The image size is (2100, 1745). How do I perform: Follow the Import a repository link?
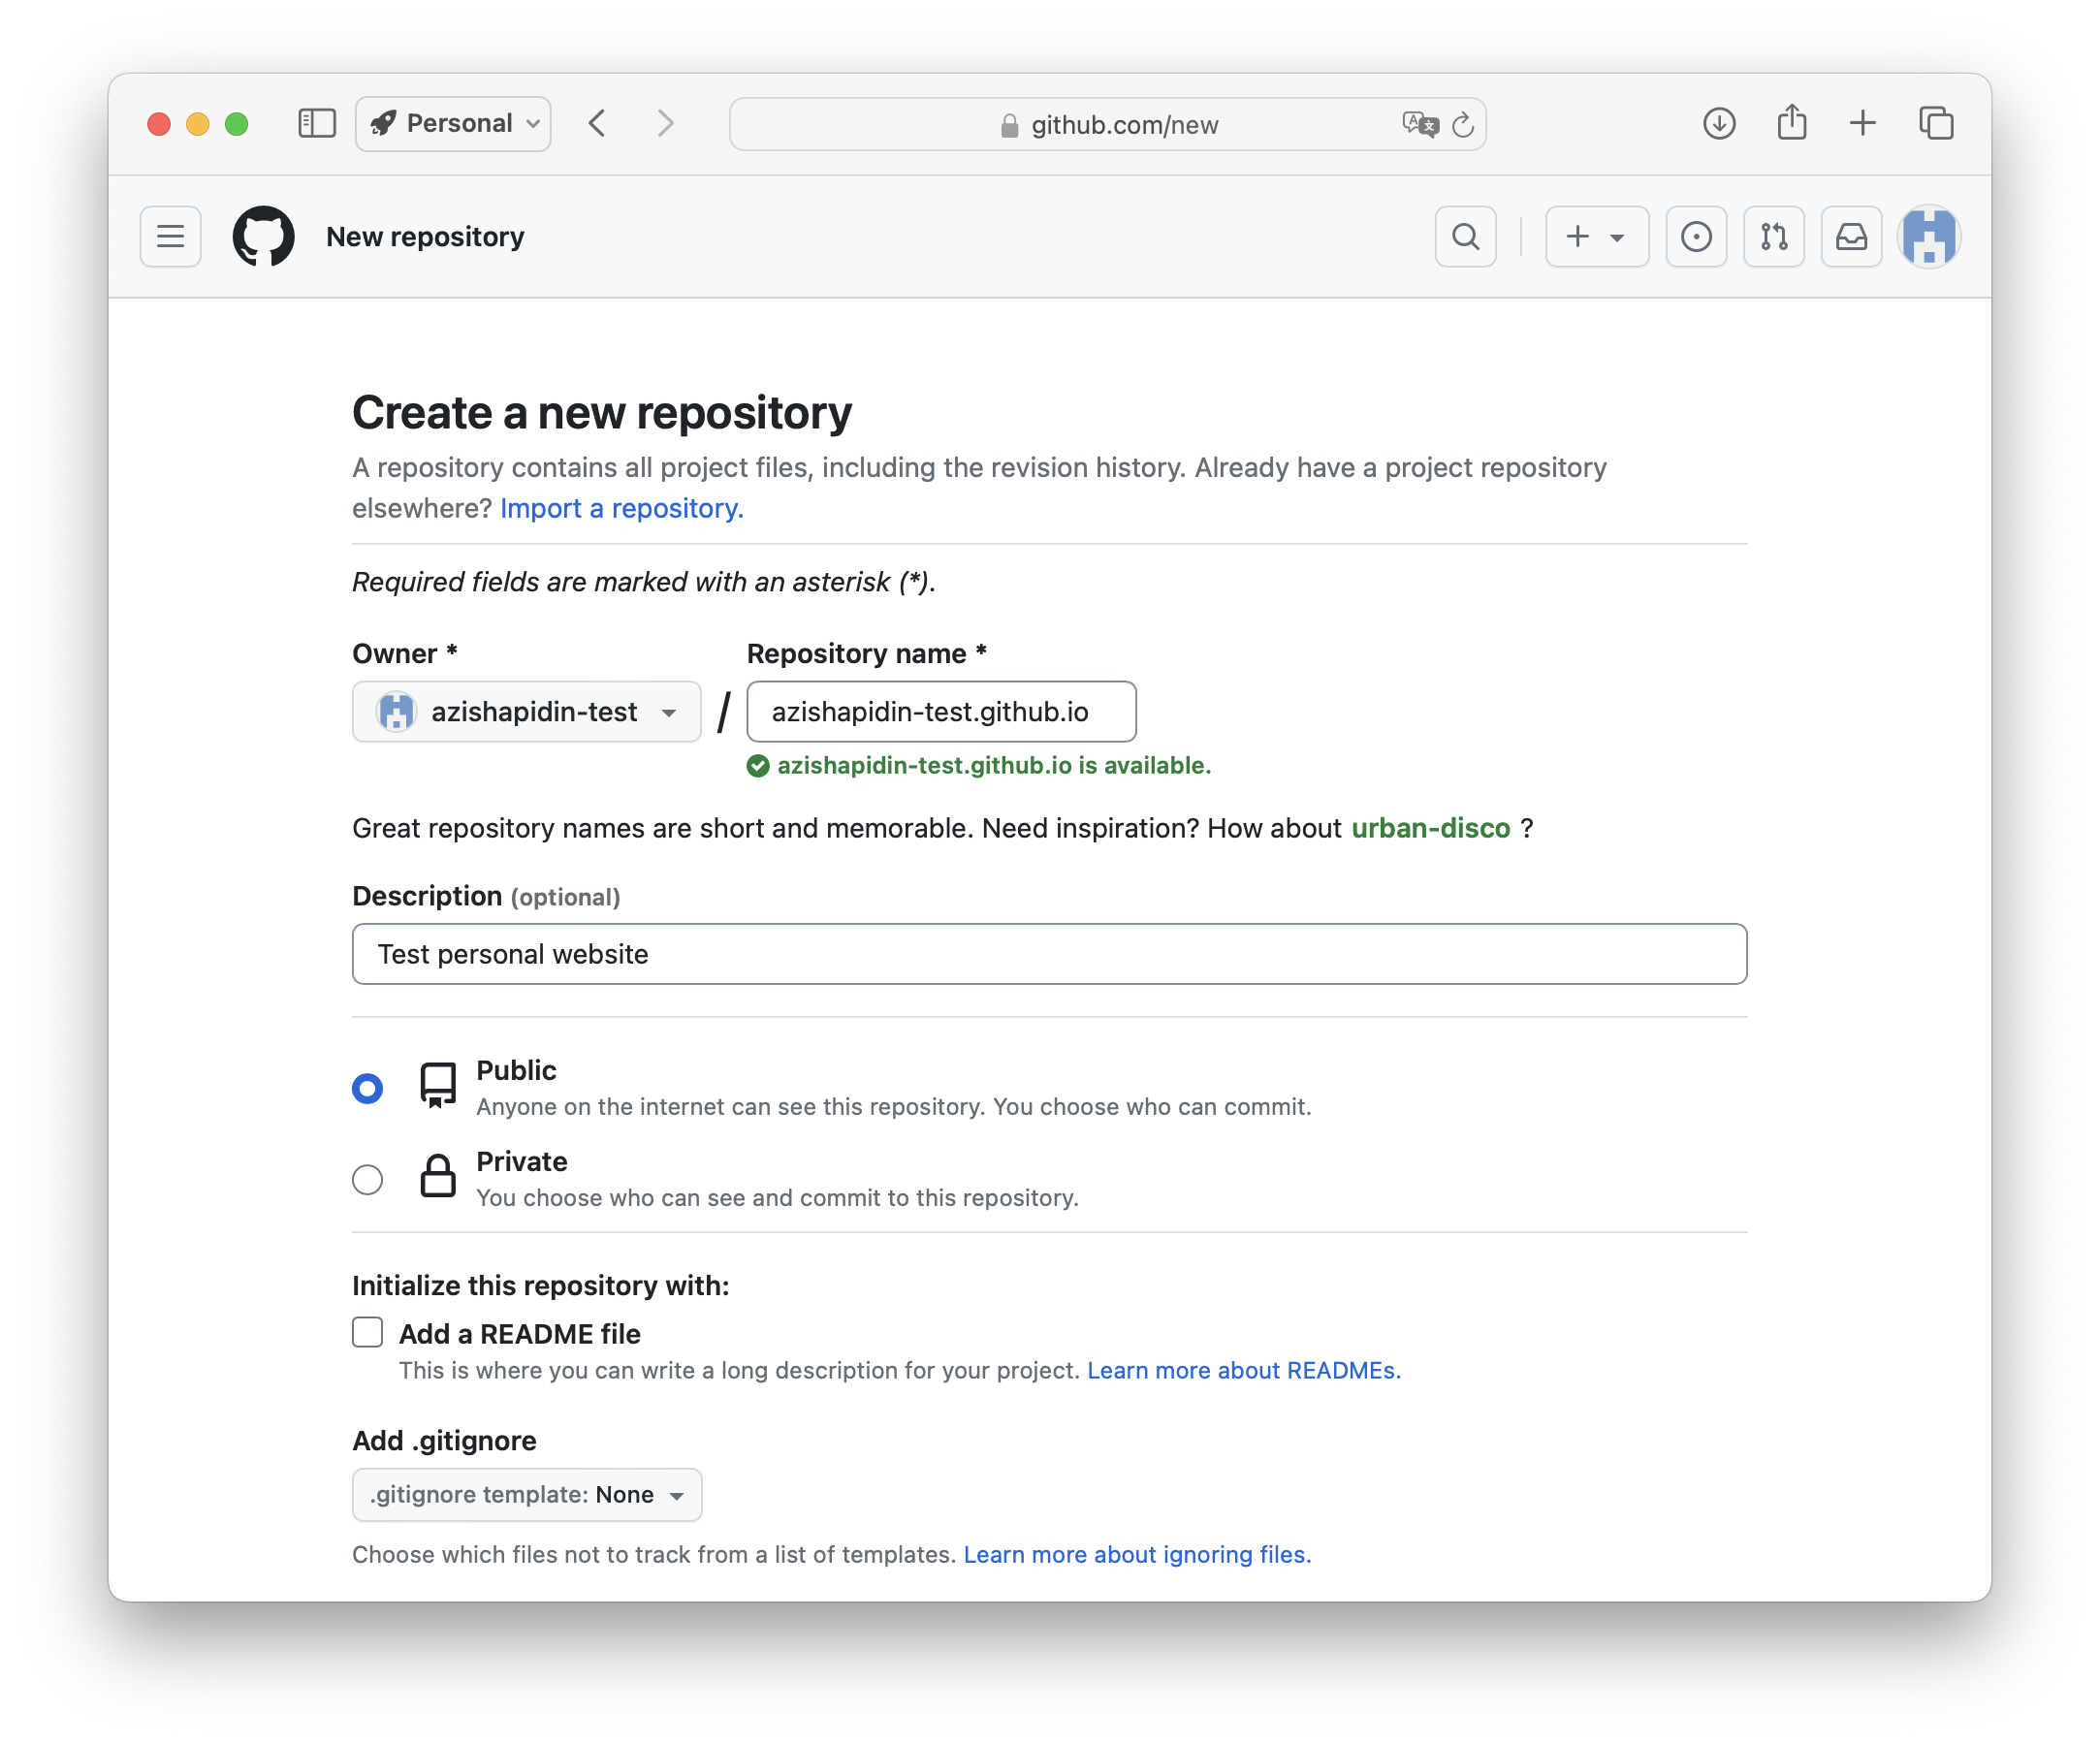coord(621,508)
